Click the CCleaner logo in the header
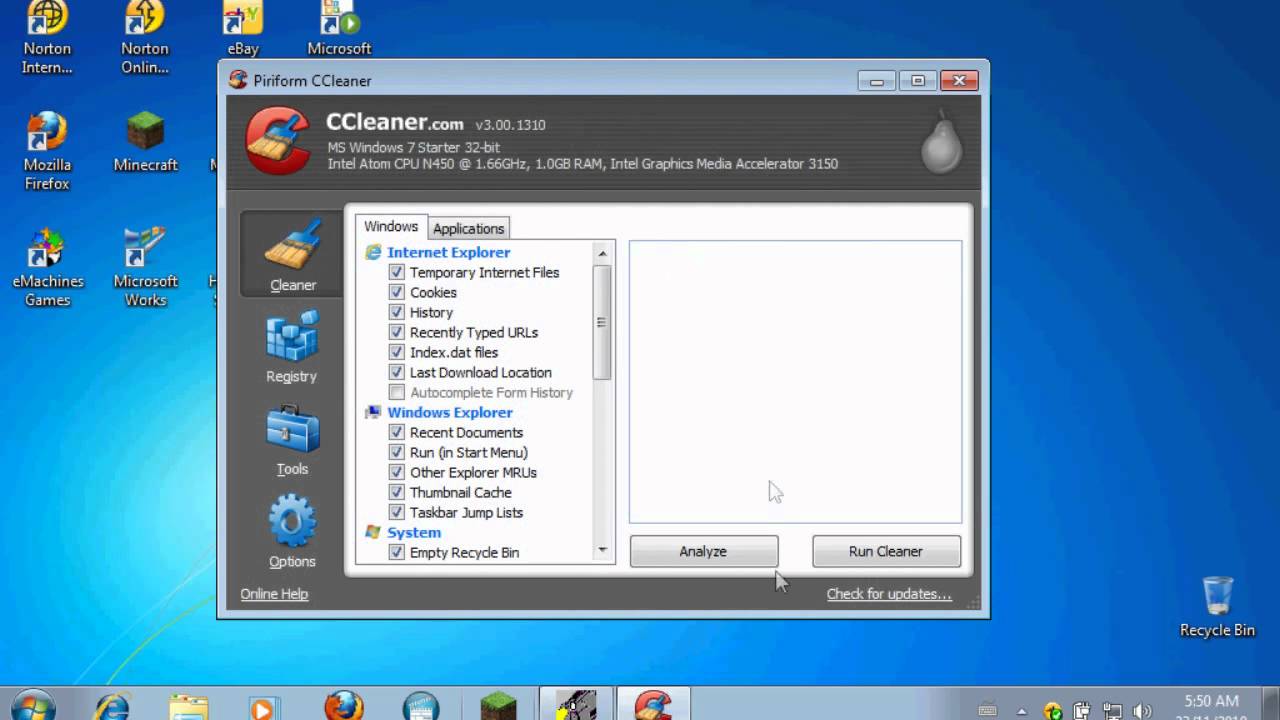 (279, 141)
